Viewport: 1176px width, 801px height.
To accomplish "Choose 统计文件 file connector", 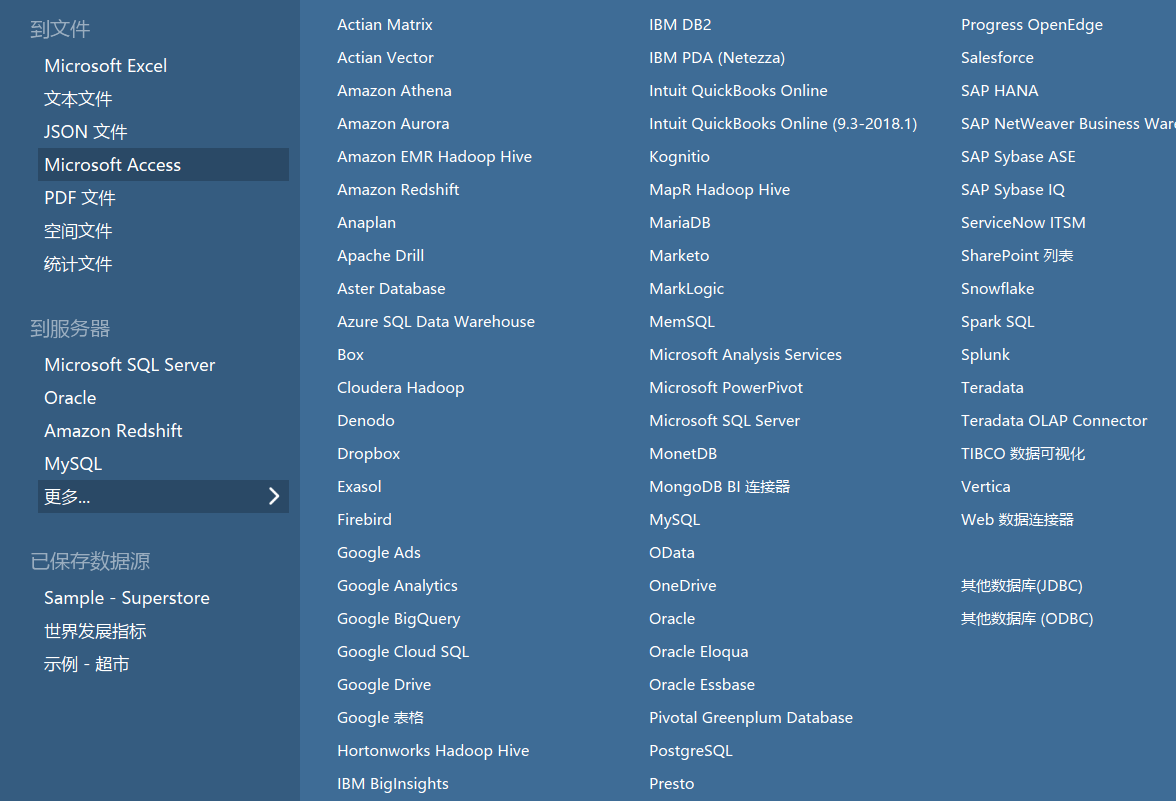I will 78,264.
